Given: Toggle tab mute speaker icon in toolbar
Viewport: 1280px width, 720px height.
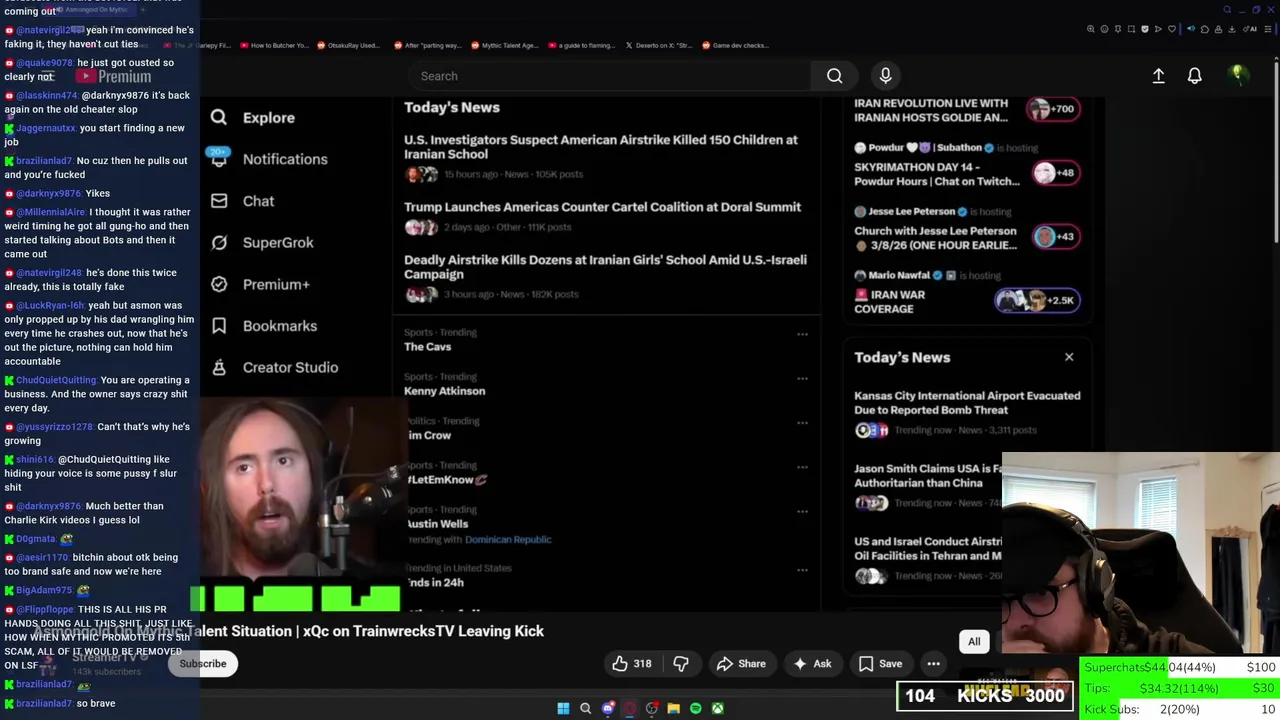Looking at the screenshot, I should pos(1191,29).
